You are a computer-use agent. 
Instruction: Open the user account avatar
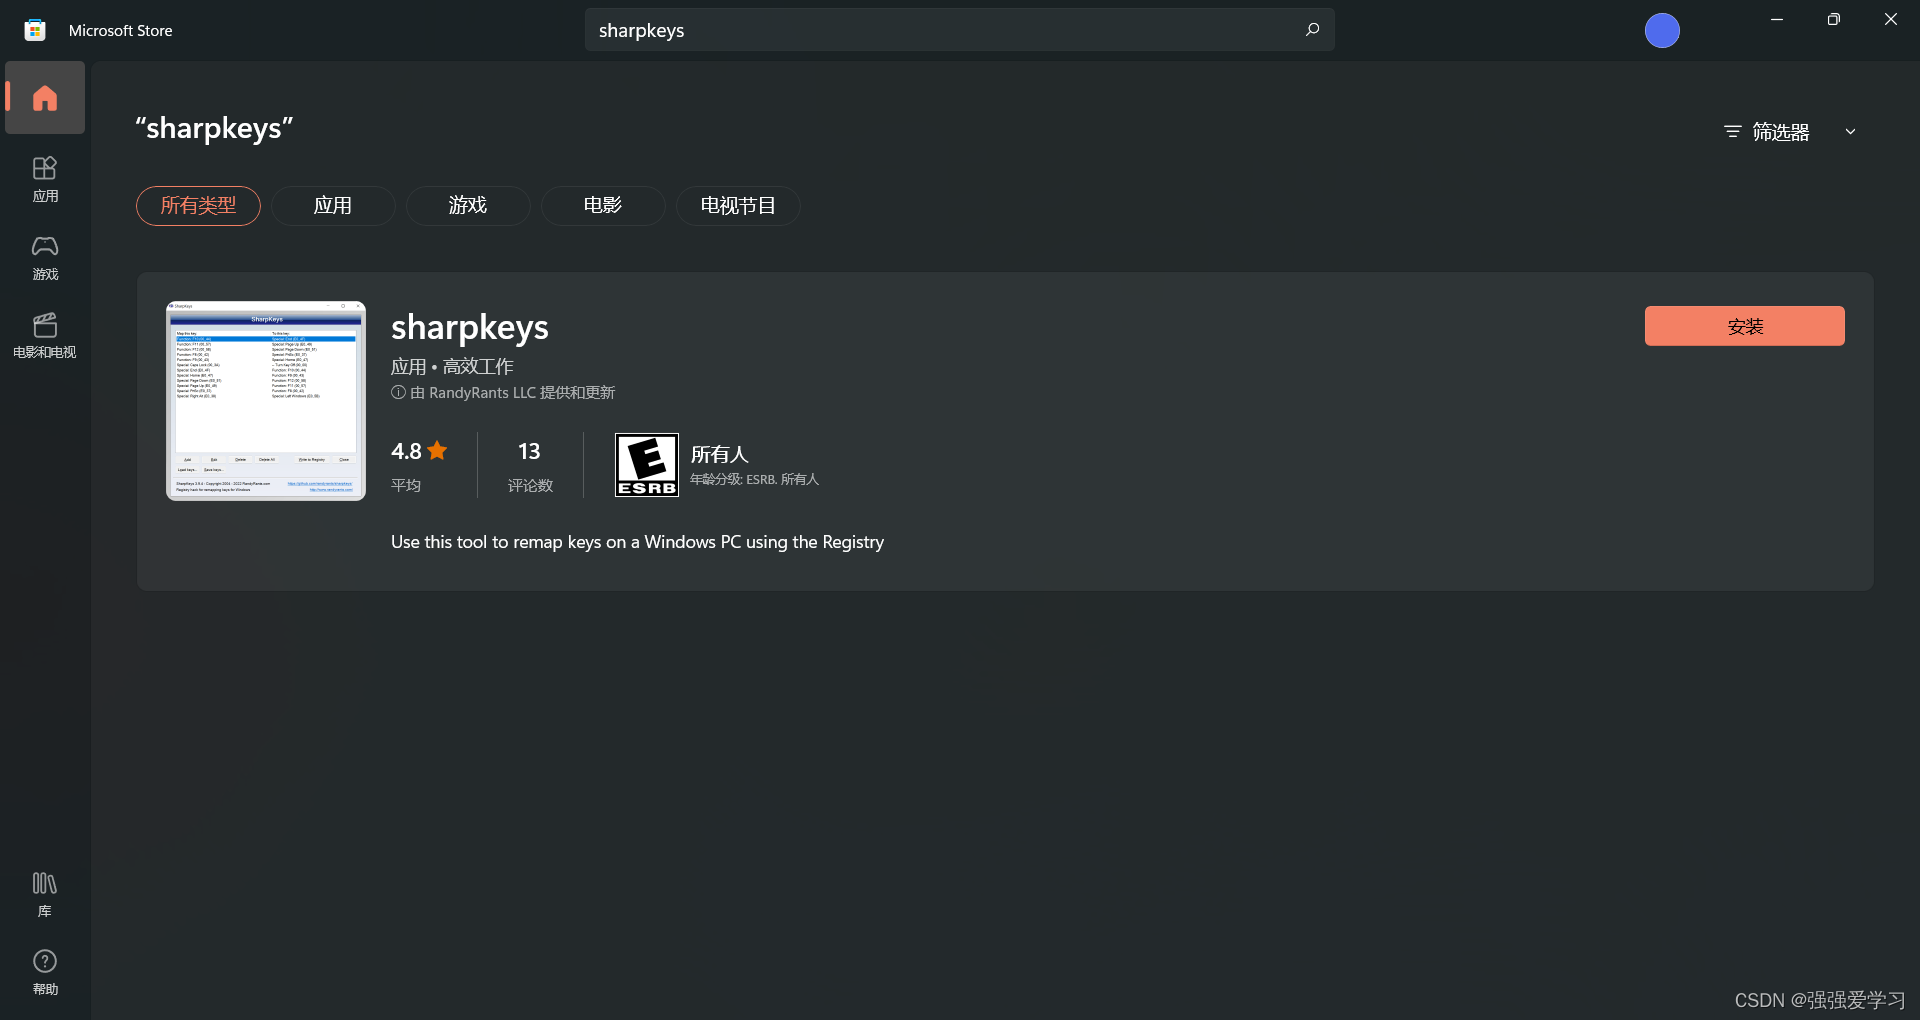tap(1662, 31)
